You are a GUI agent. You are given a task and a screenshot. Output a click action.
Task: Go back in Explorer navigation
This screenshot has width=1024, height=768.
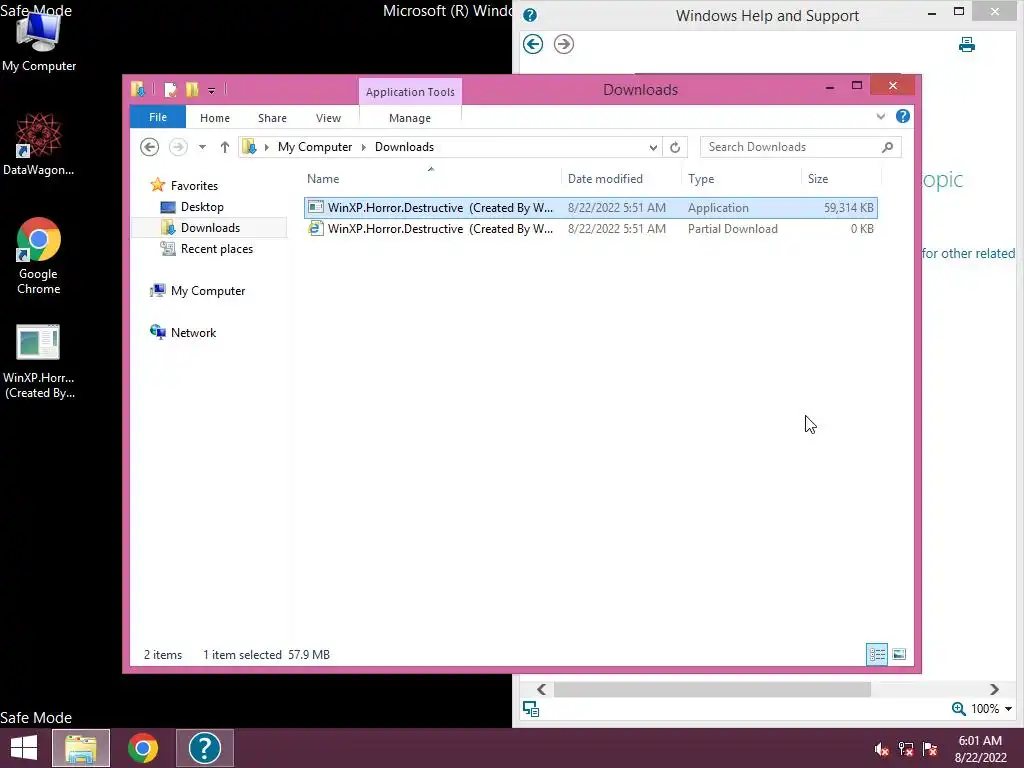150,147
